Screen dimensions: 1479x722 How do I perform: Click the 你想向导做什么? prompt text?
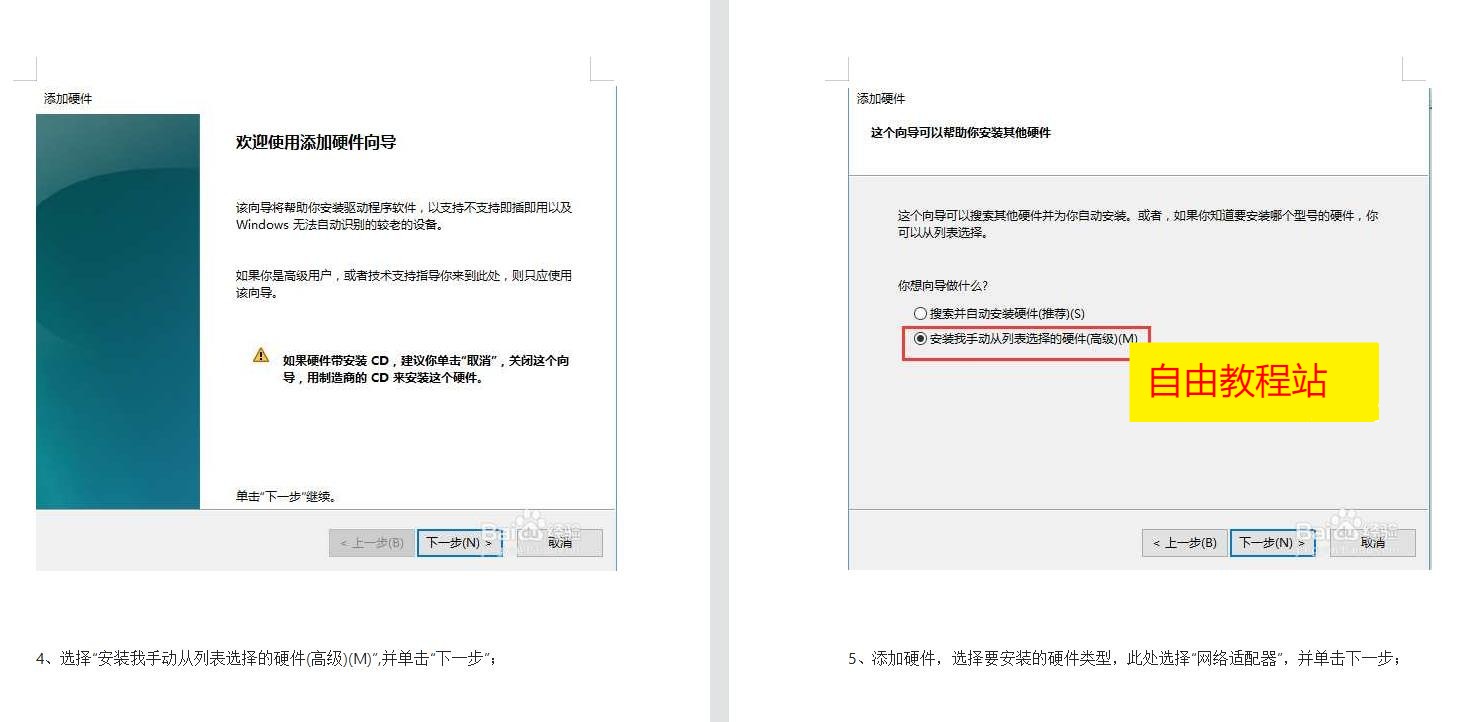point(942,286)
